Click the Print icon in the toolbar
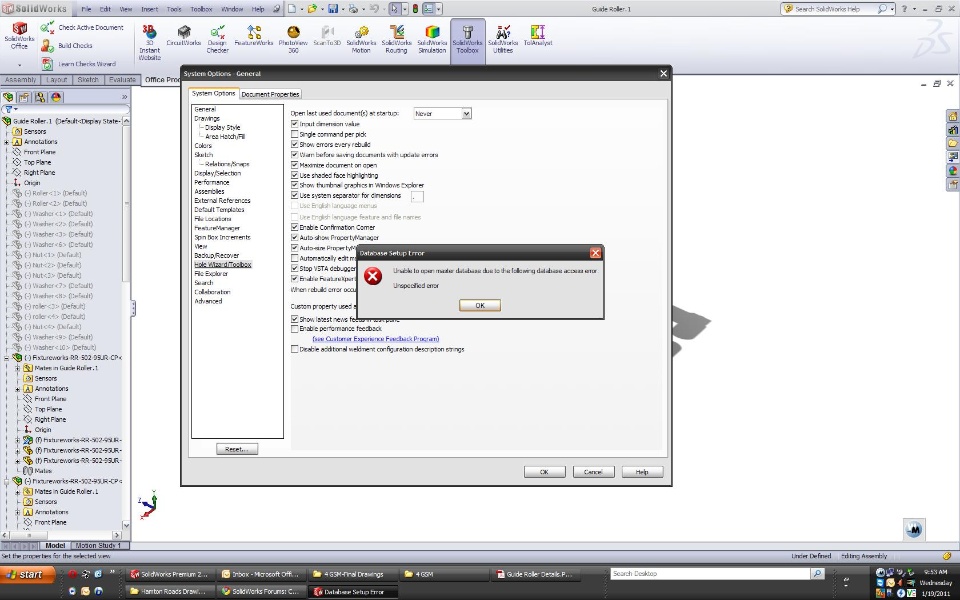 tap(353, 9)
